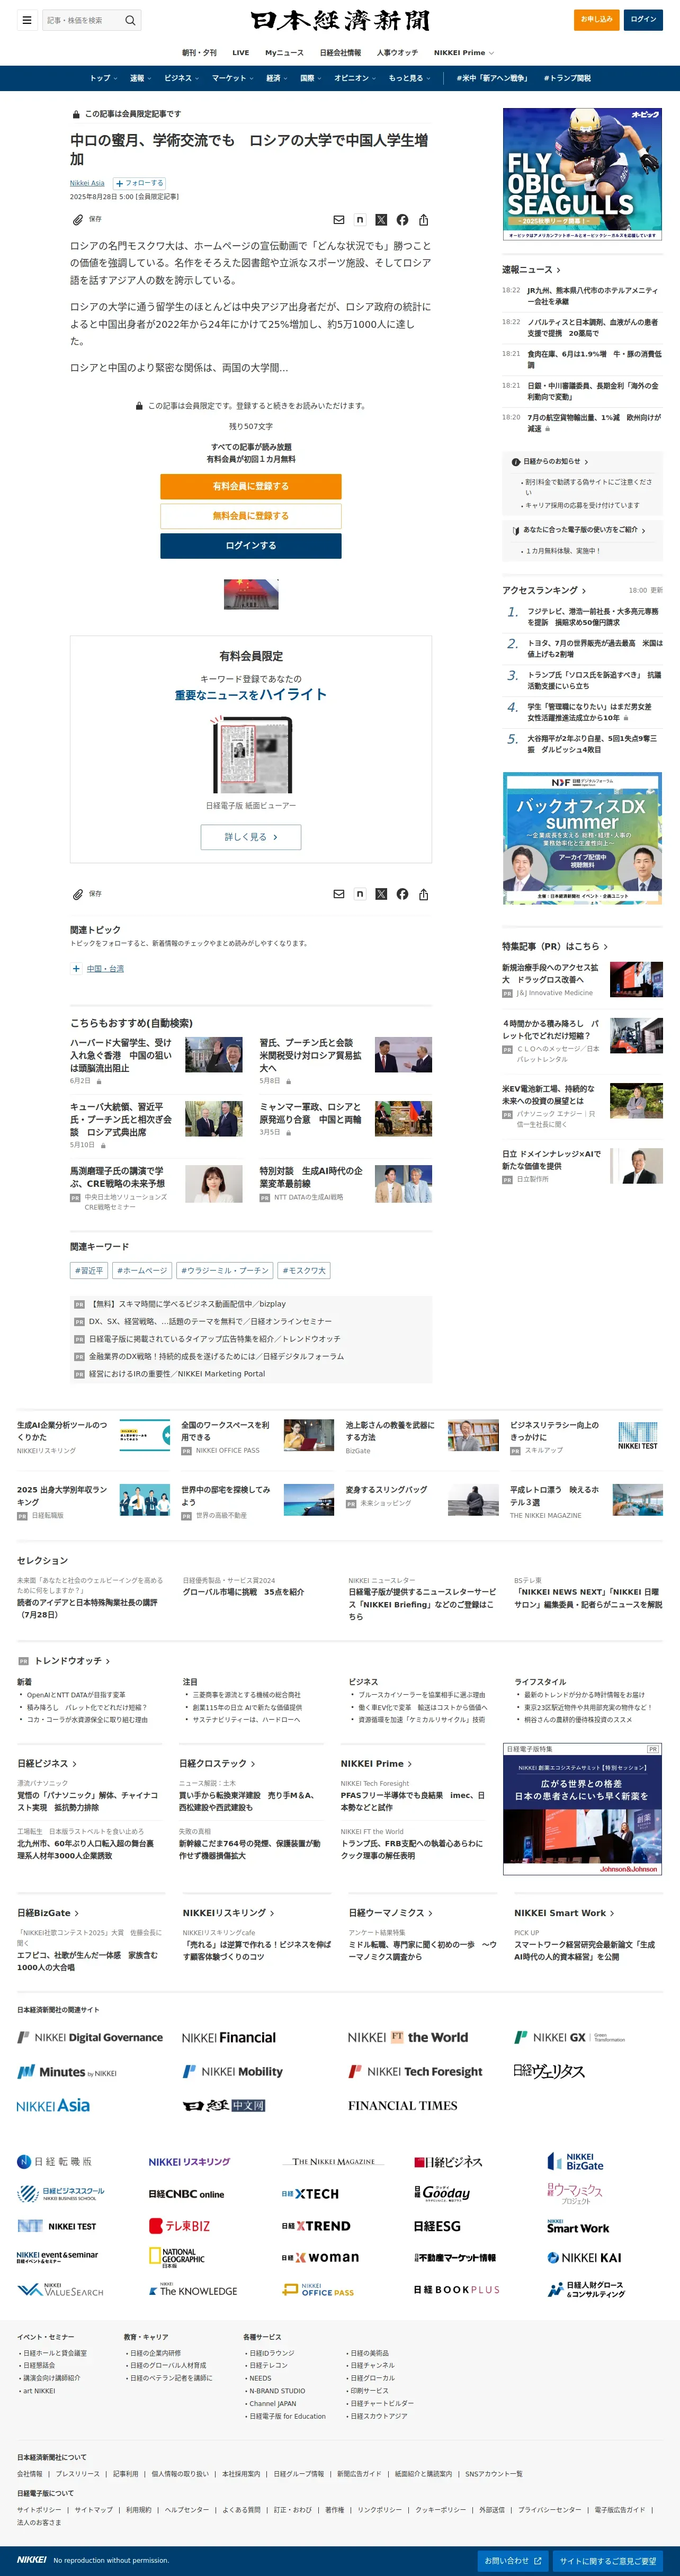Open share menu icon under headline

tap(423, 220)
